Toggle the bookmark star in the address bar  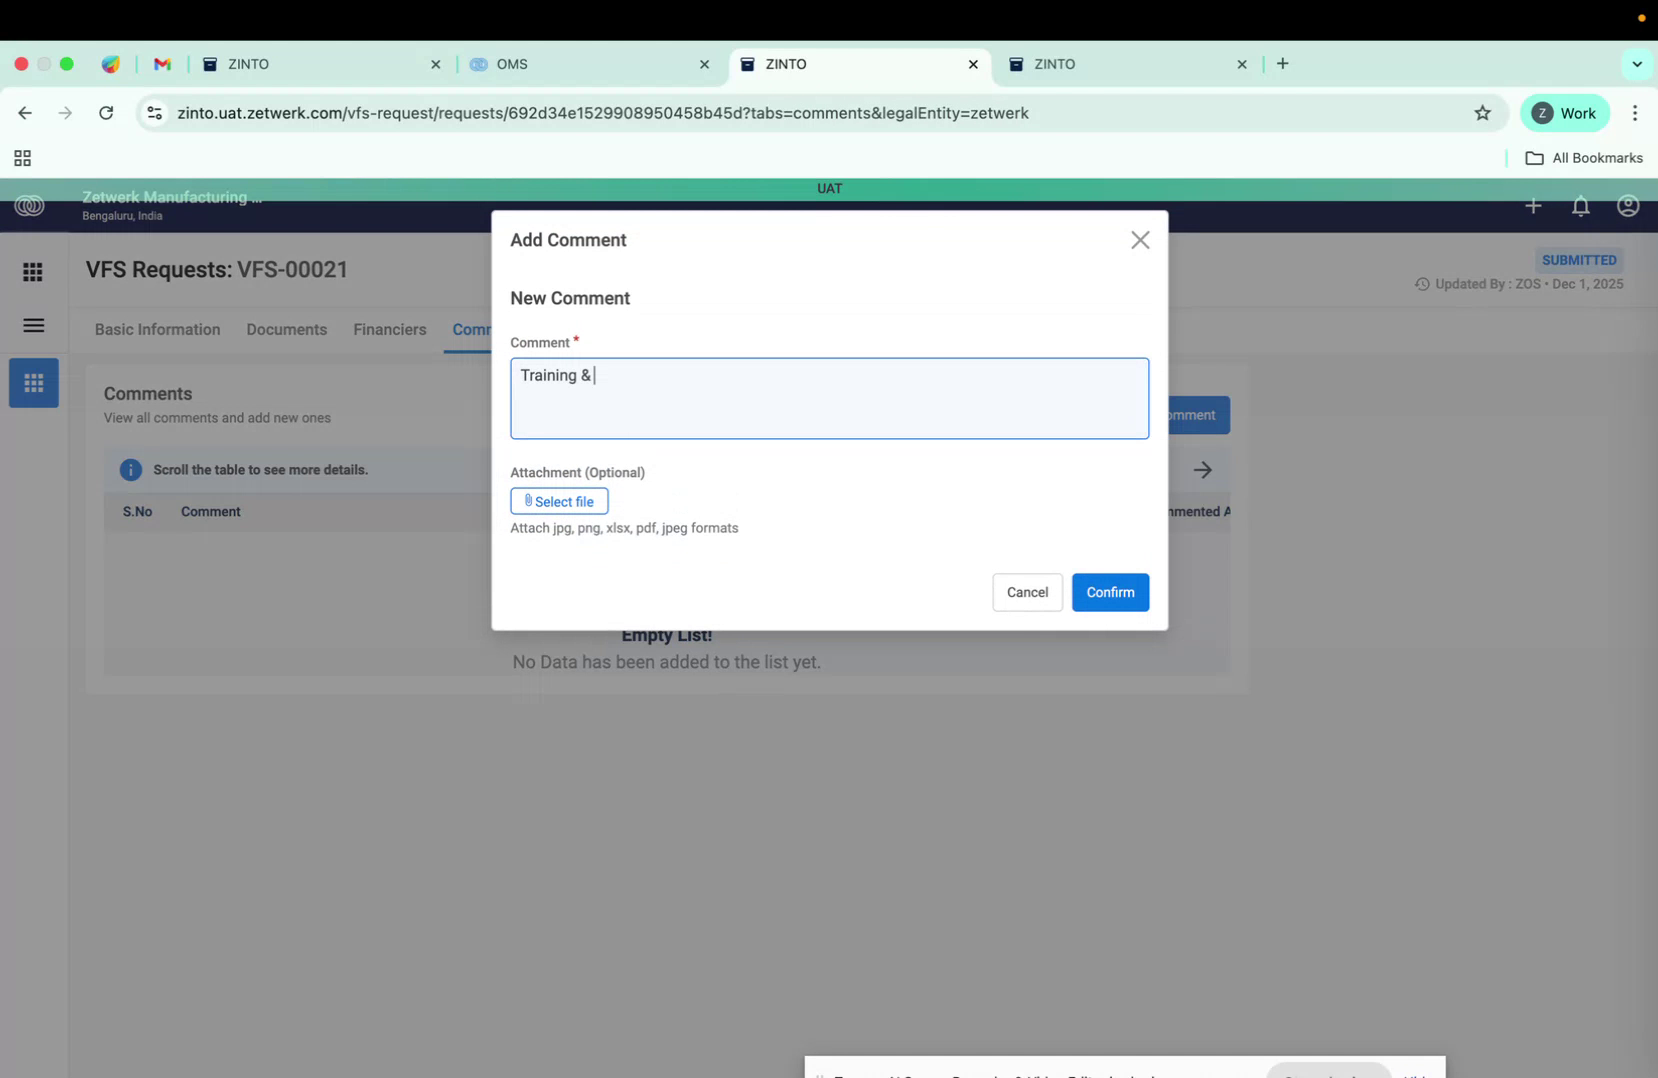(x=1482, y=113)
